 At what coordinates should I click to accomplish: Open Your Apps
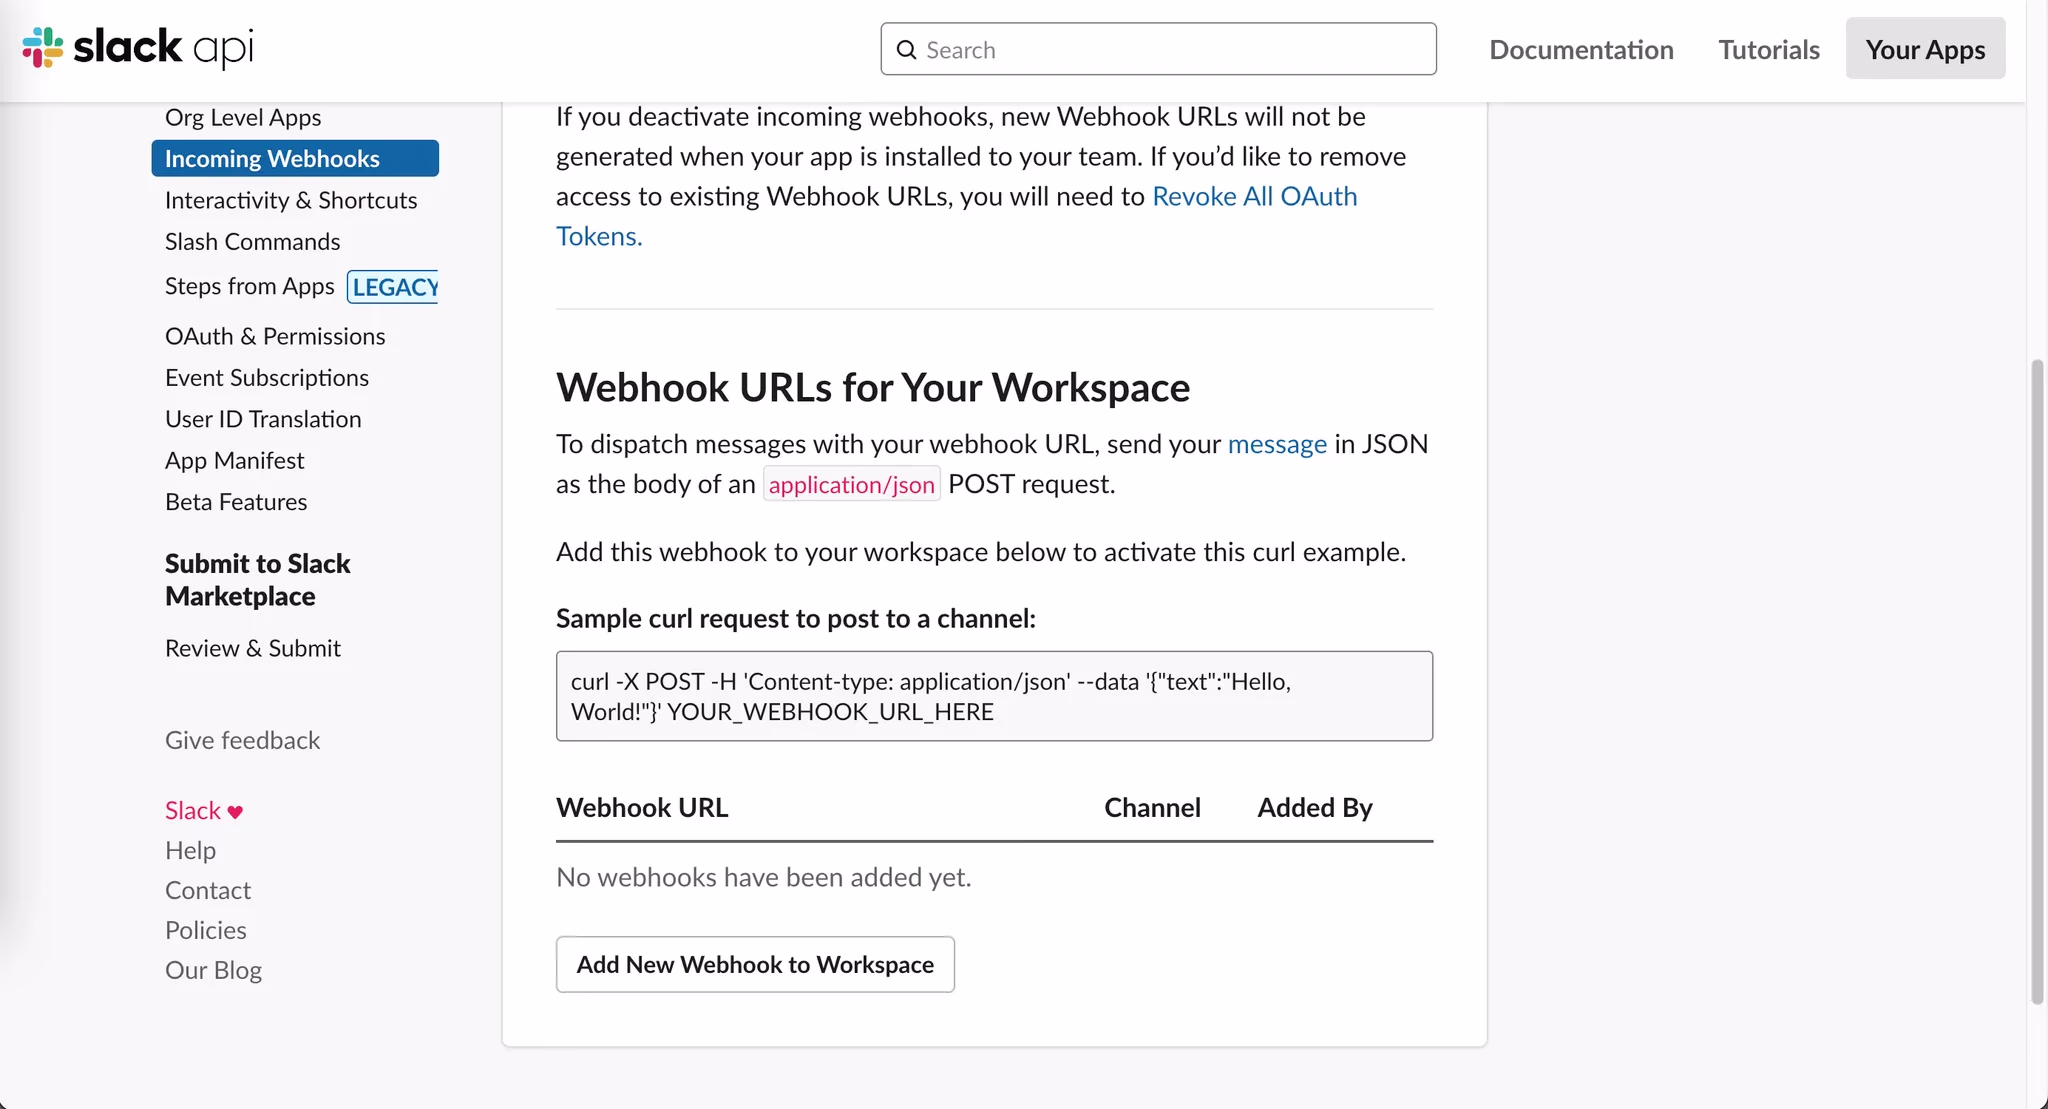click(x=1925, y=49)
